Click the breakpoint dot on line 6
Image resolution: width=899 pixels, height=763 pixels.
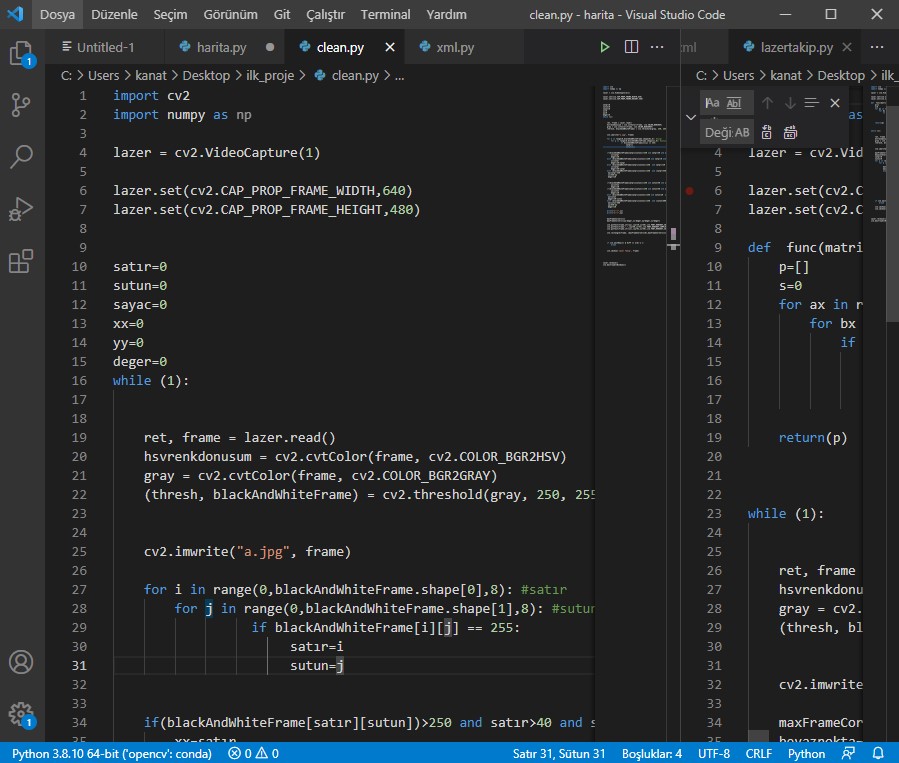[690, 190]
